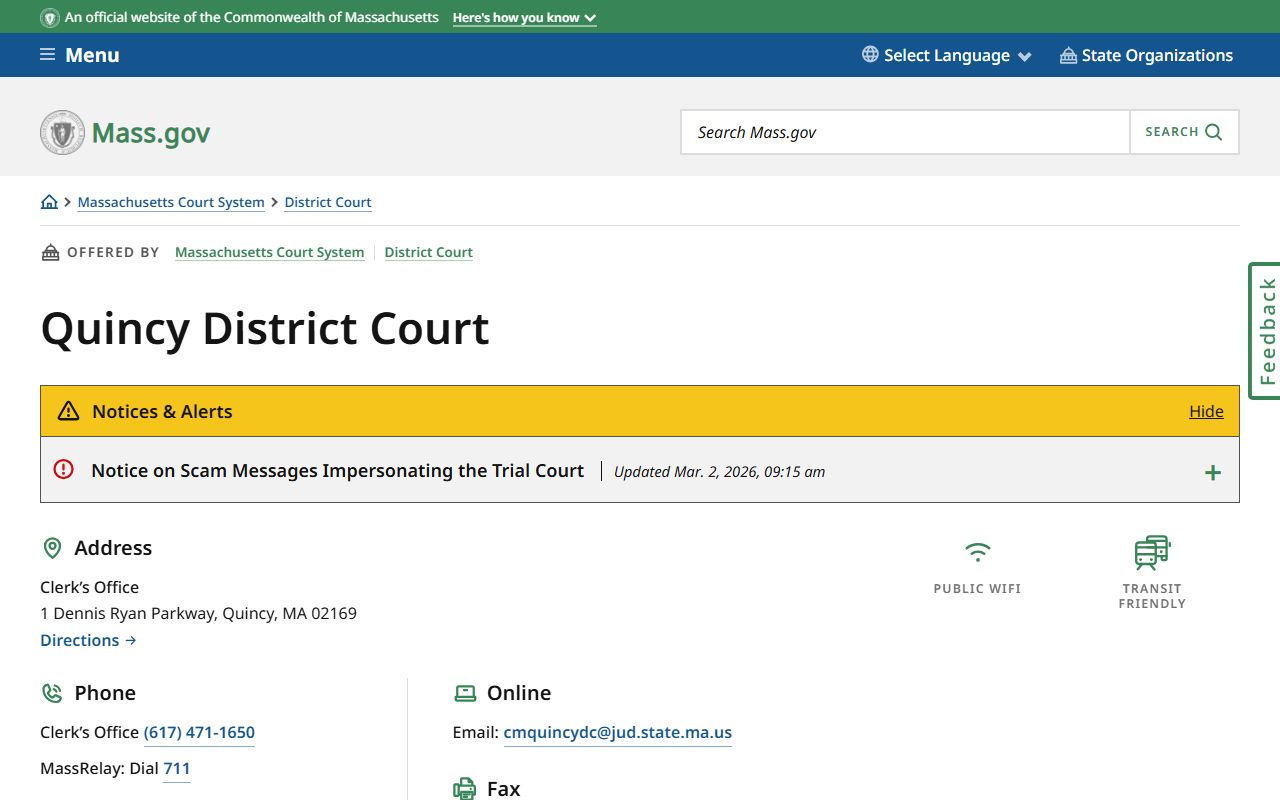
Task: Open the Select Language dropdown
Action: [x=946, y=55]
